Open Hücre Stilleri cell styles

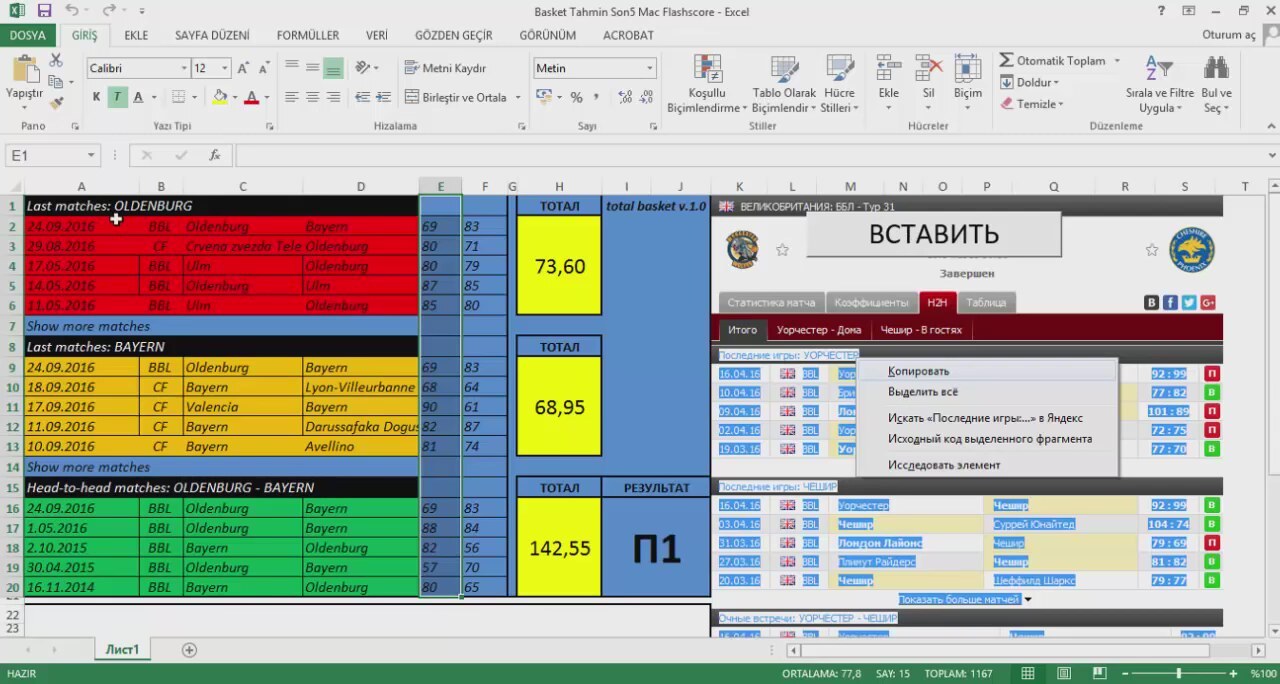838,84
